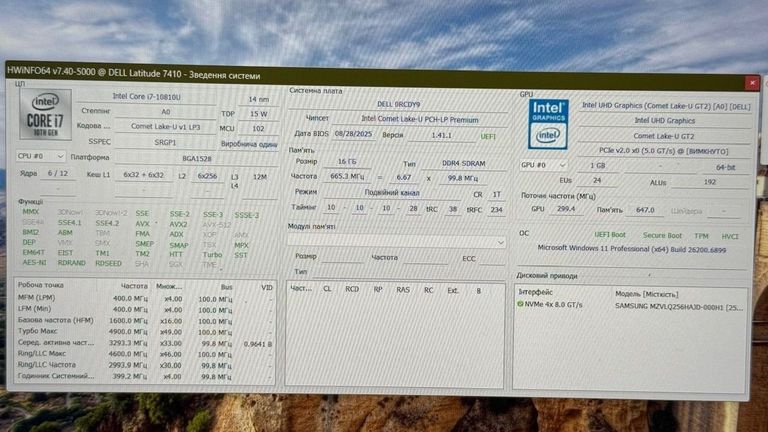Click the memory type DDR4 SDRAM
This screenshot has width=768, height=432.
click(x=463, y=163)
